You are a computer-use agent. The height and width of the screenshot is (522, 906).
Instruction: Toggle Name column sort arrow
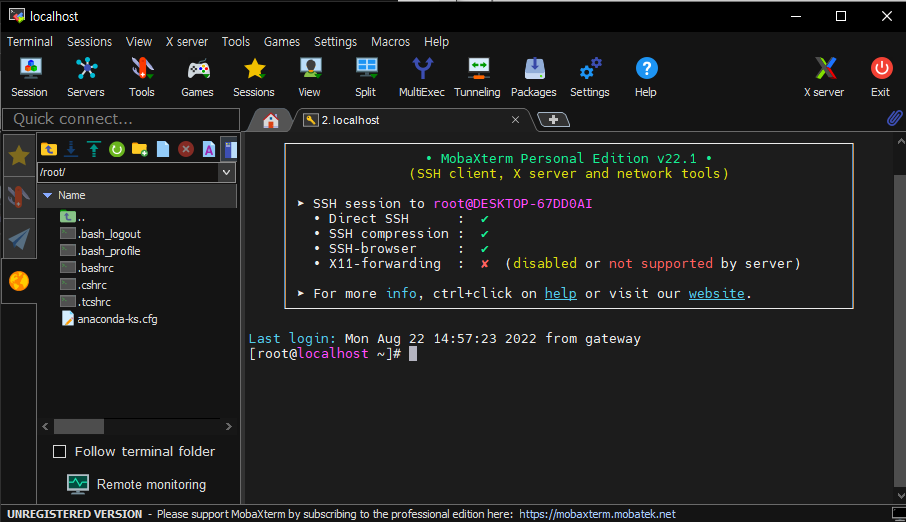[48, 195]
